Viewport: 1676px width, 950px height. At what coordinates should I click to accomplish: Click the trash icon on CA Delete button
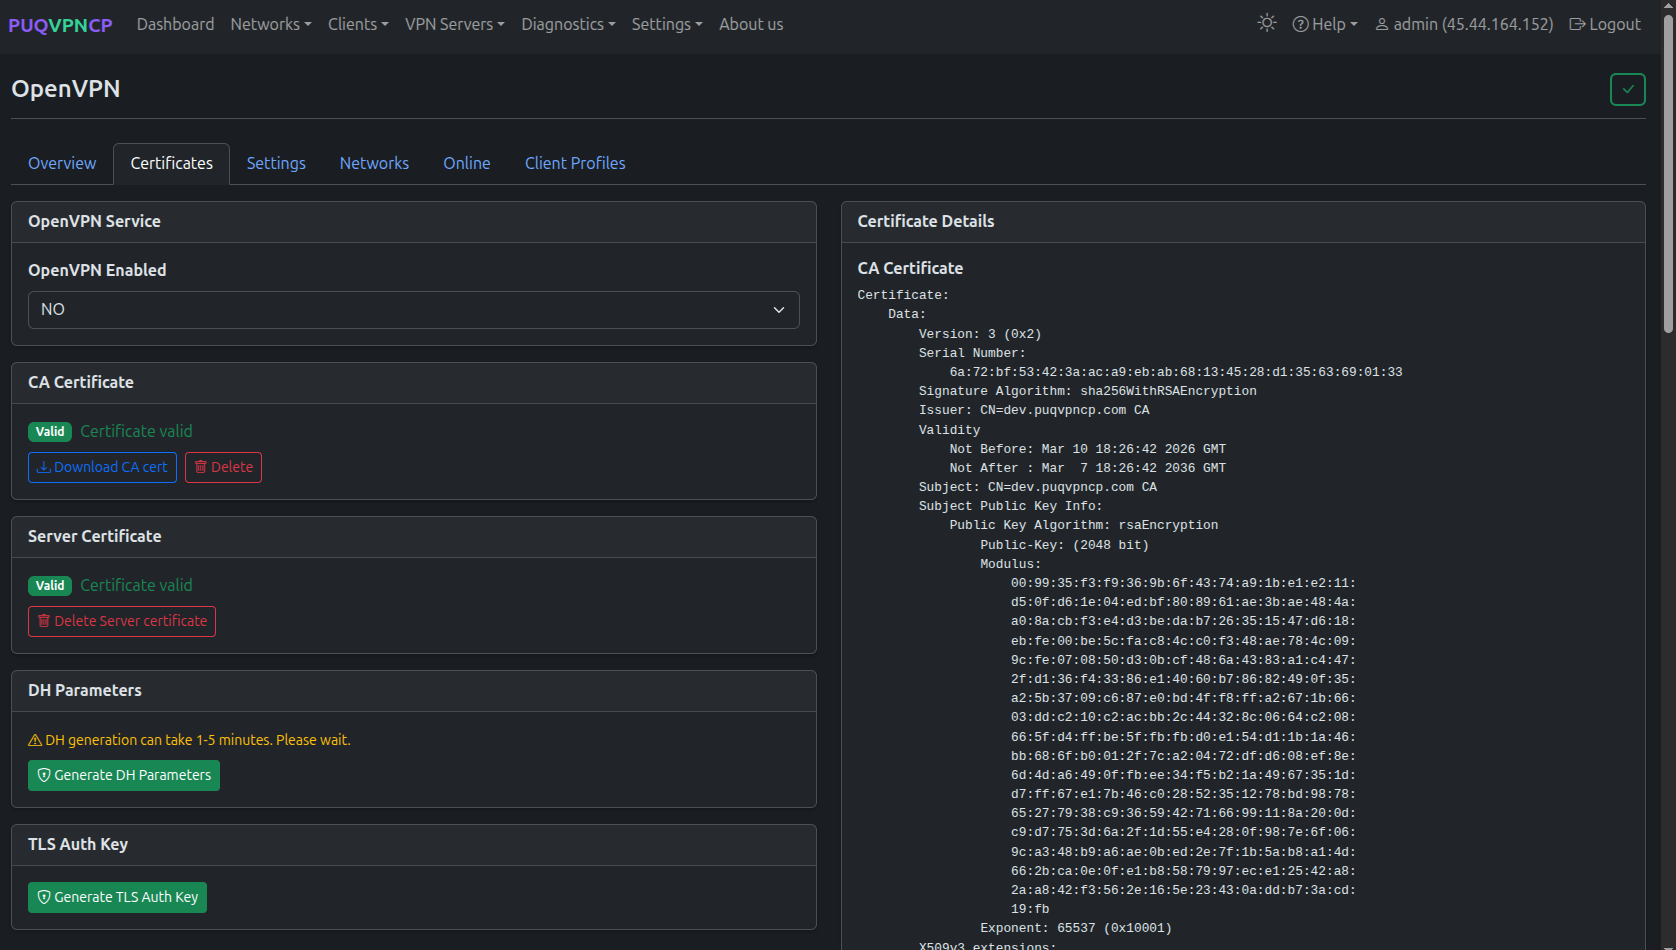pos(201,467)
